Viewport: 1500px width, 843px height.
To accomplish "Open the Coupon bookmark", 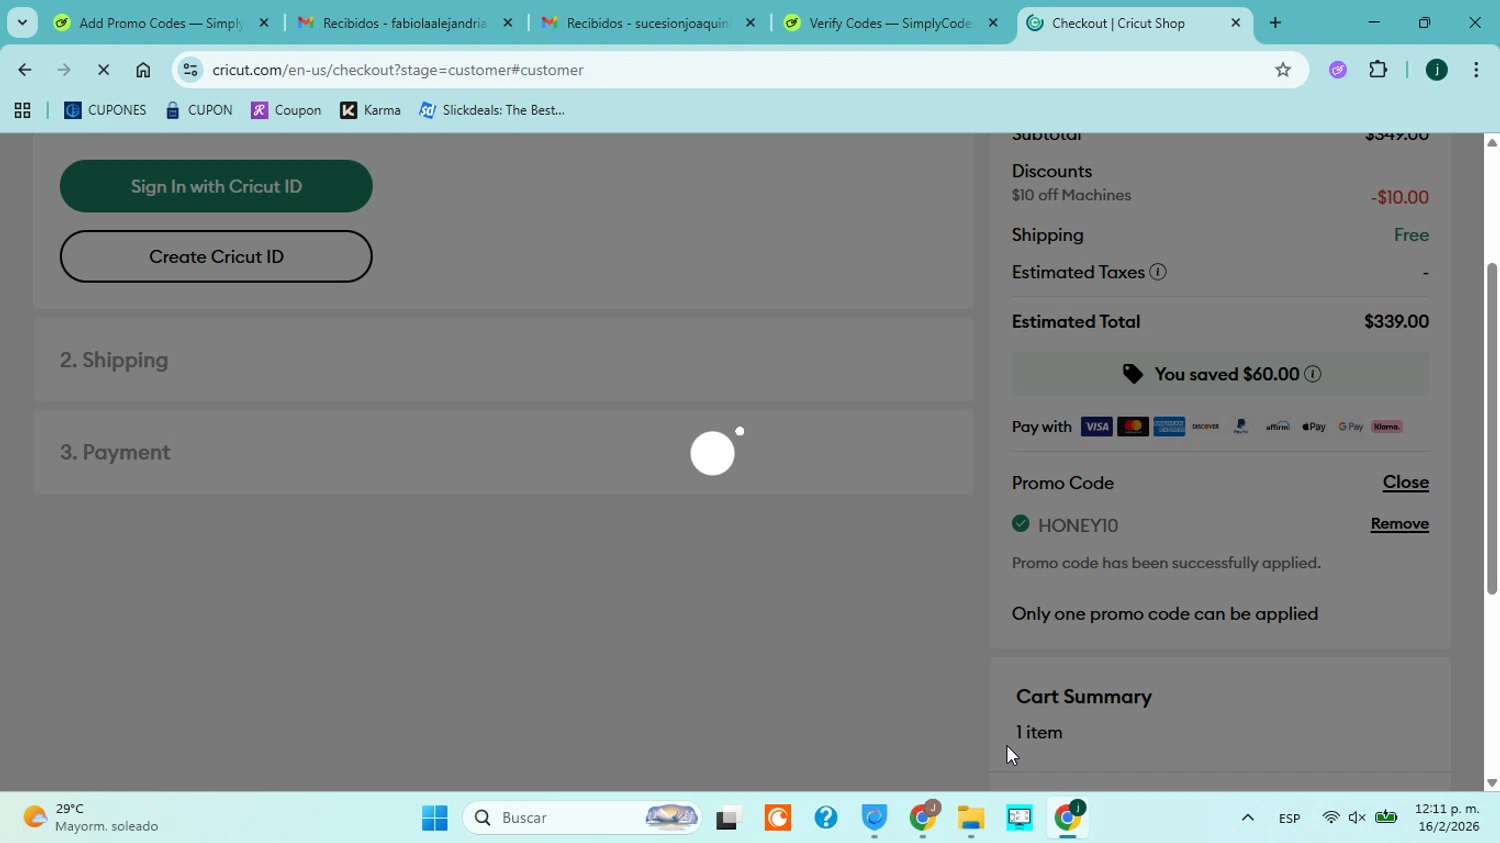I will click(x=286, y=111).
